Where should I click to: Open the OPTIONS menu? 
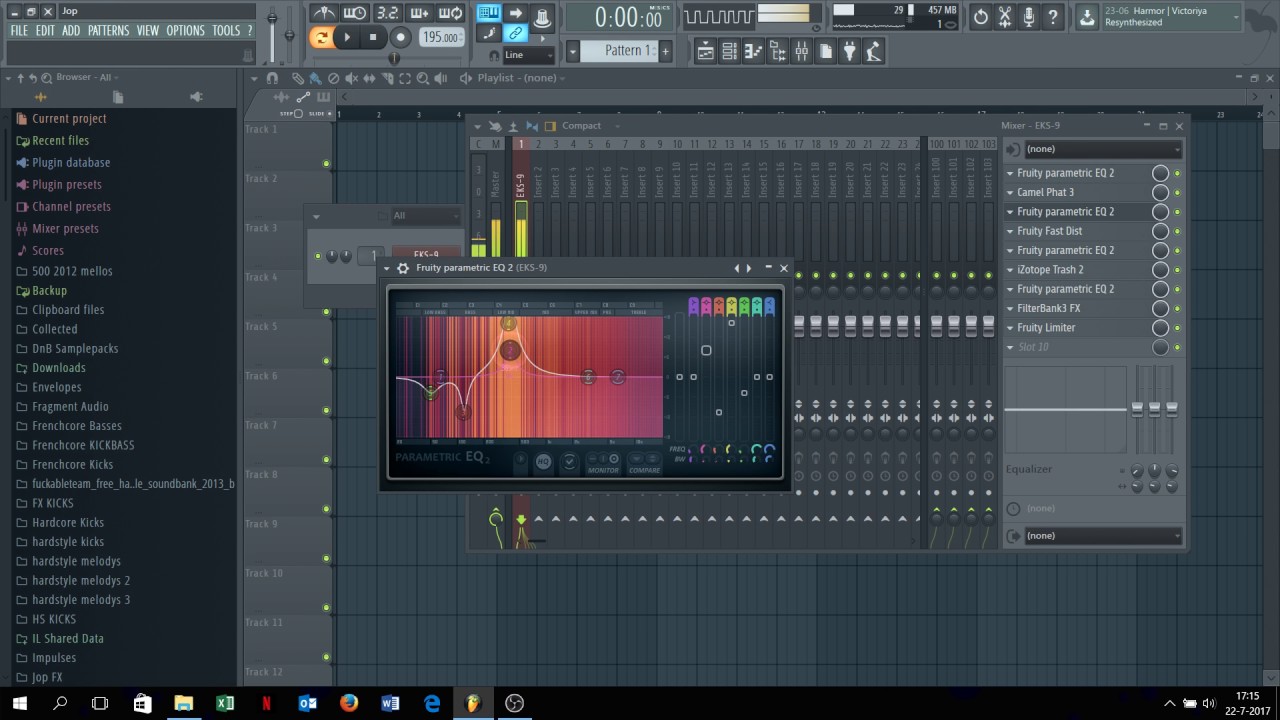point(185,31)
